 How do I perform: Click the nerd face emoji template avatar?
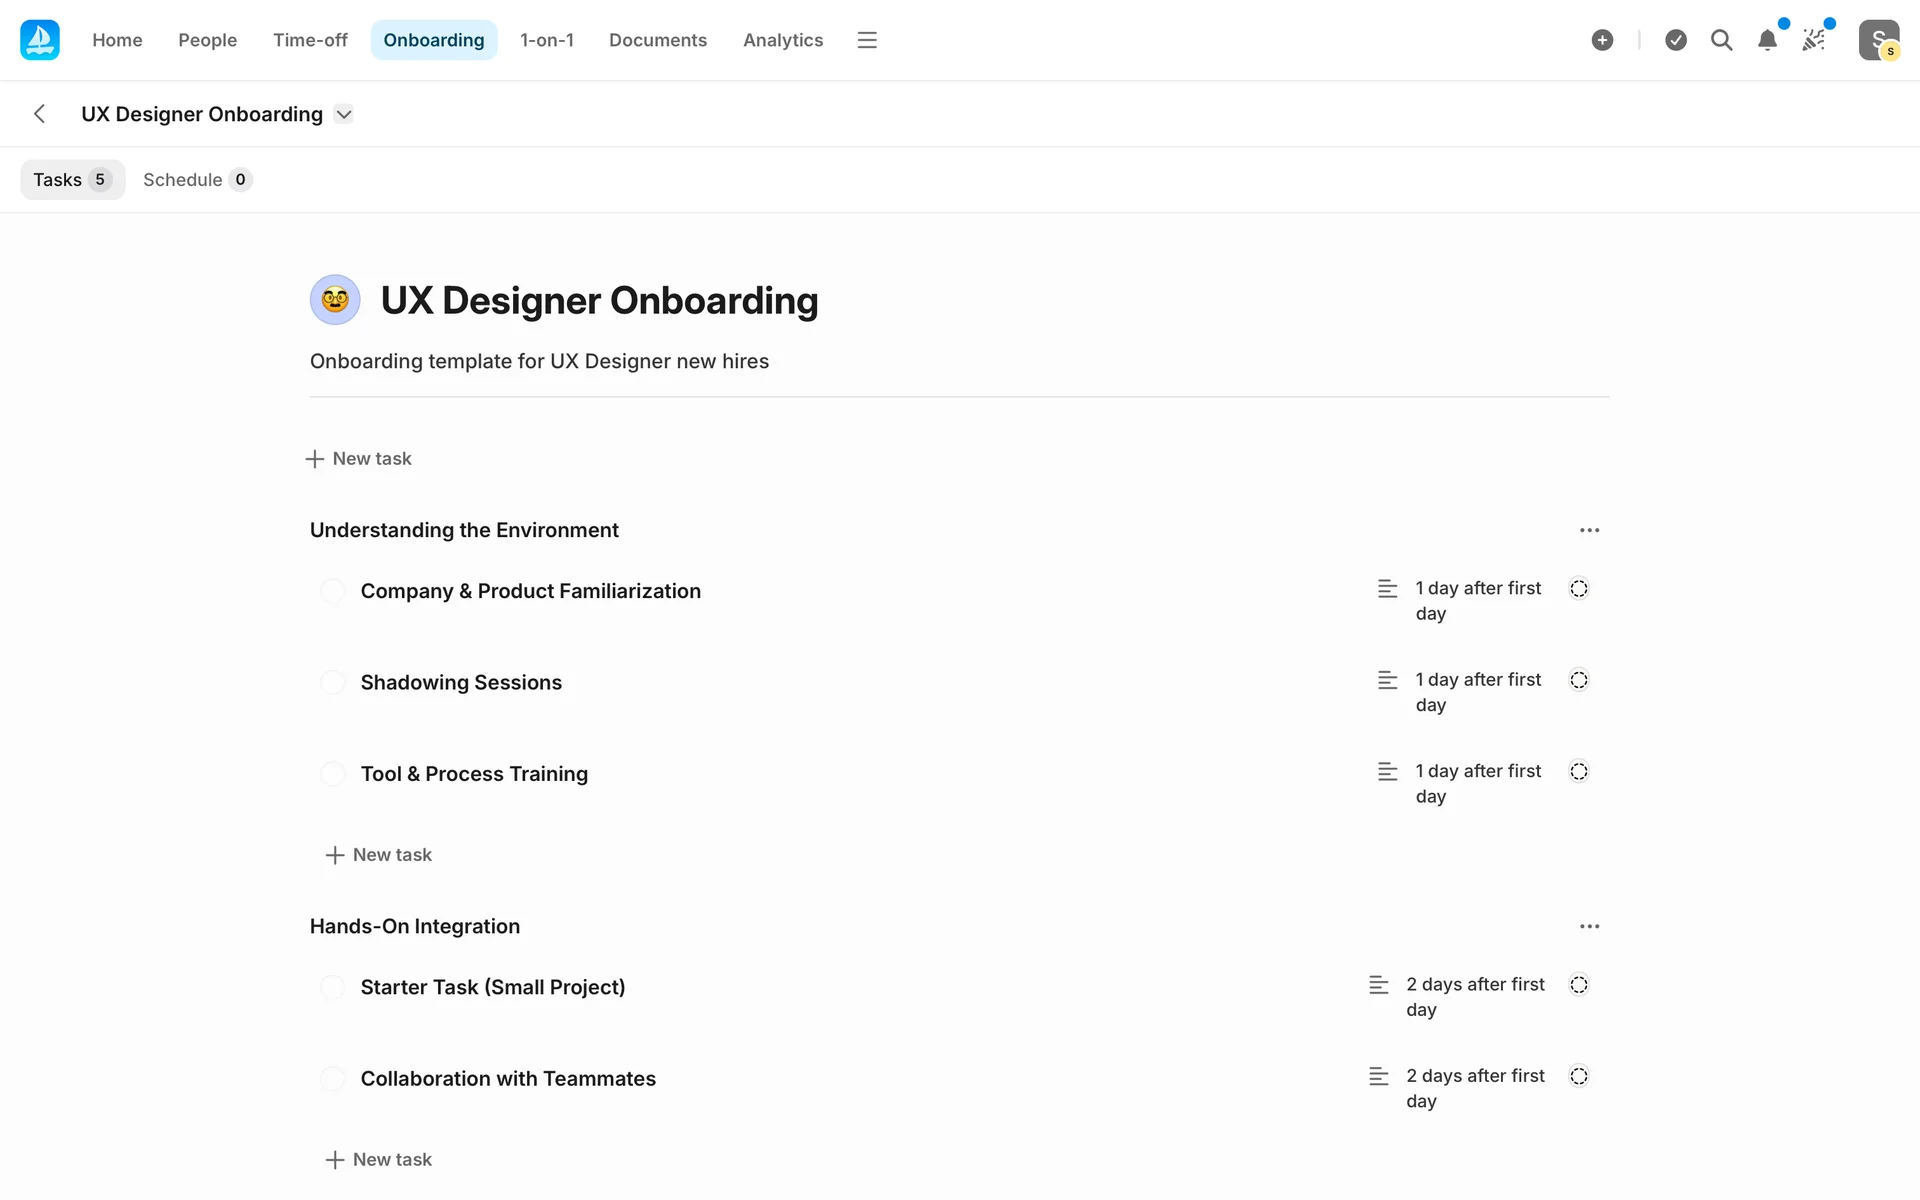point(335,300)
